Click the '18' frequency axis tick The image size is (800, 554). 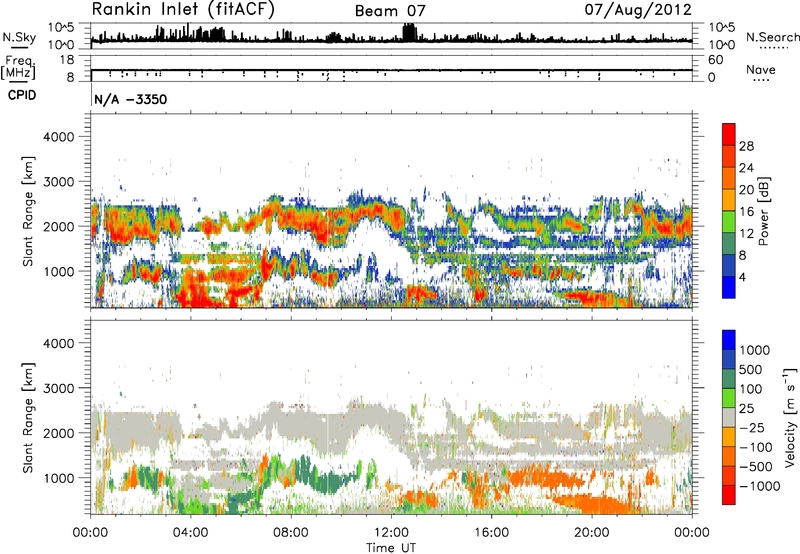tap(67, 60)
